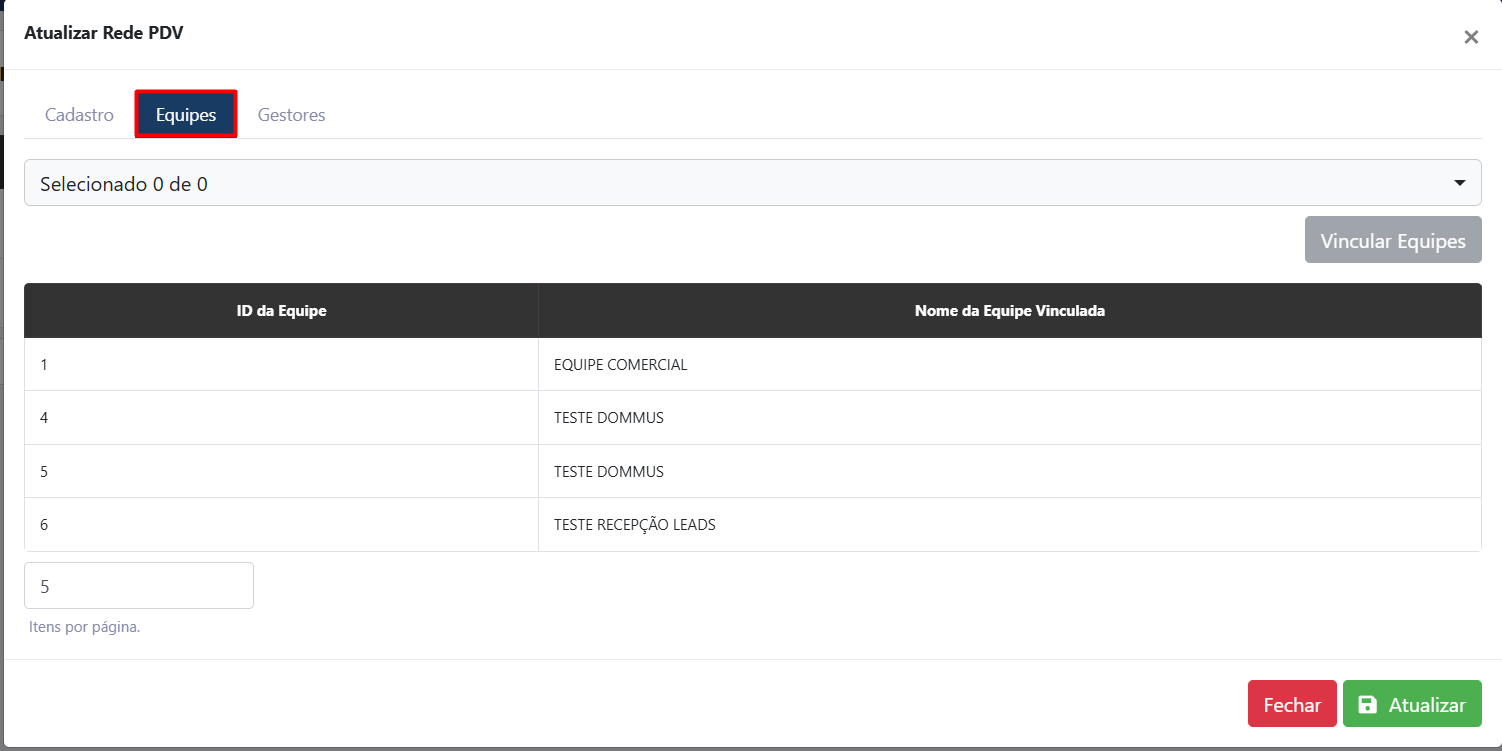Click the red Fechar button
The width and height of the screenshot is (1502, 751).
click(x=1291, y=704)
